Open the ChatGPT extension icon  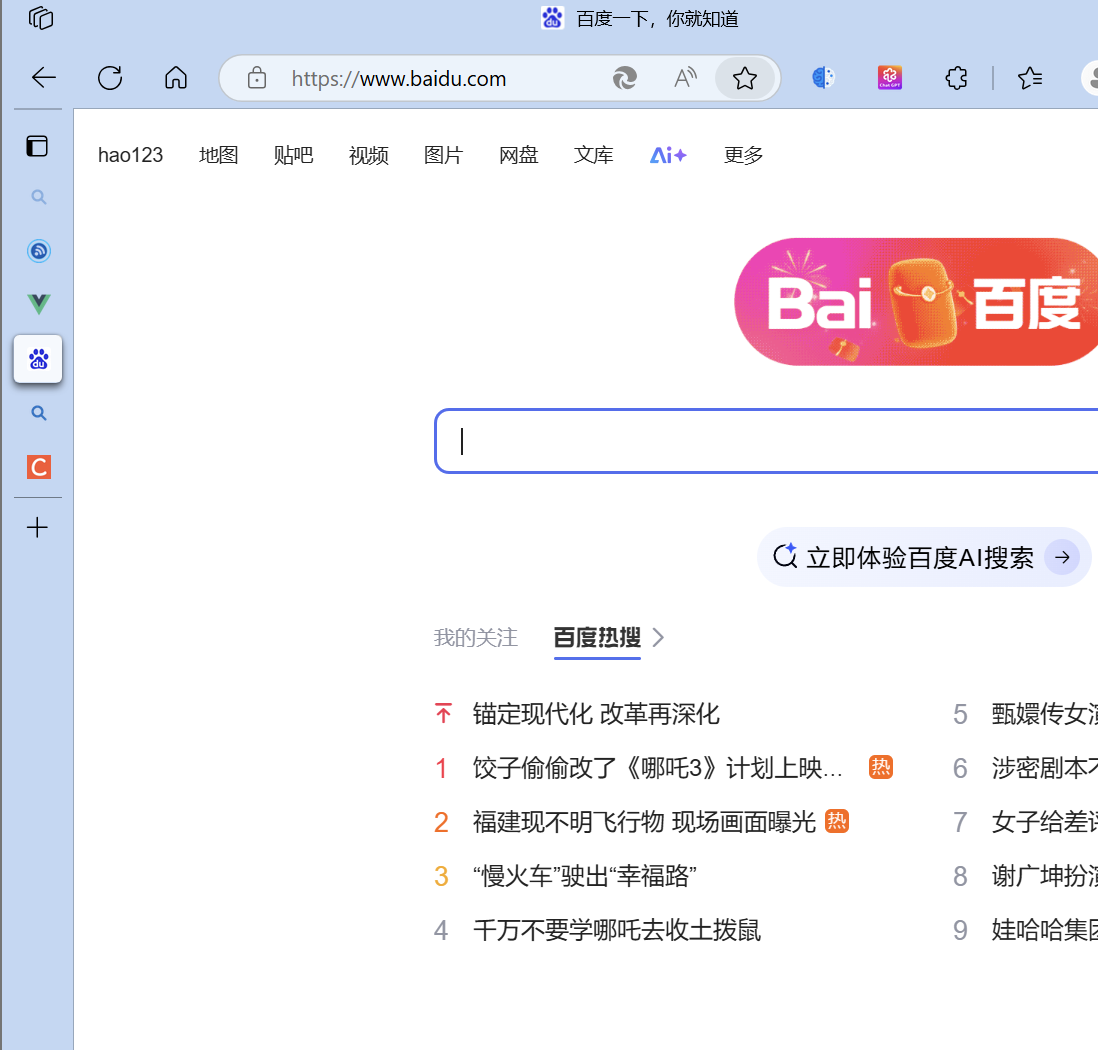[890, 77]
